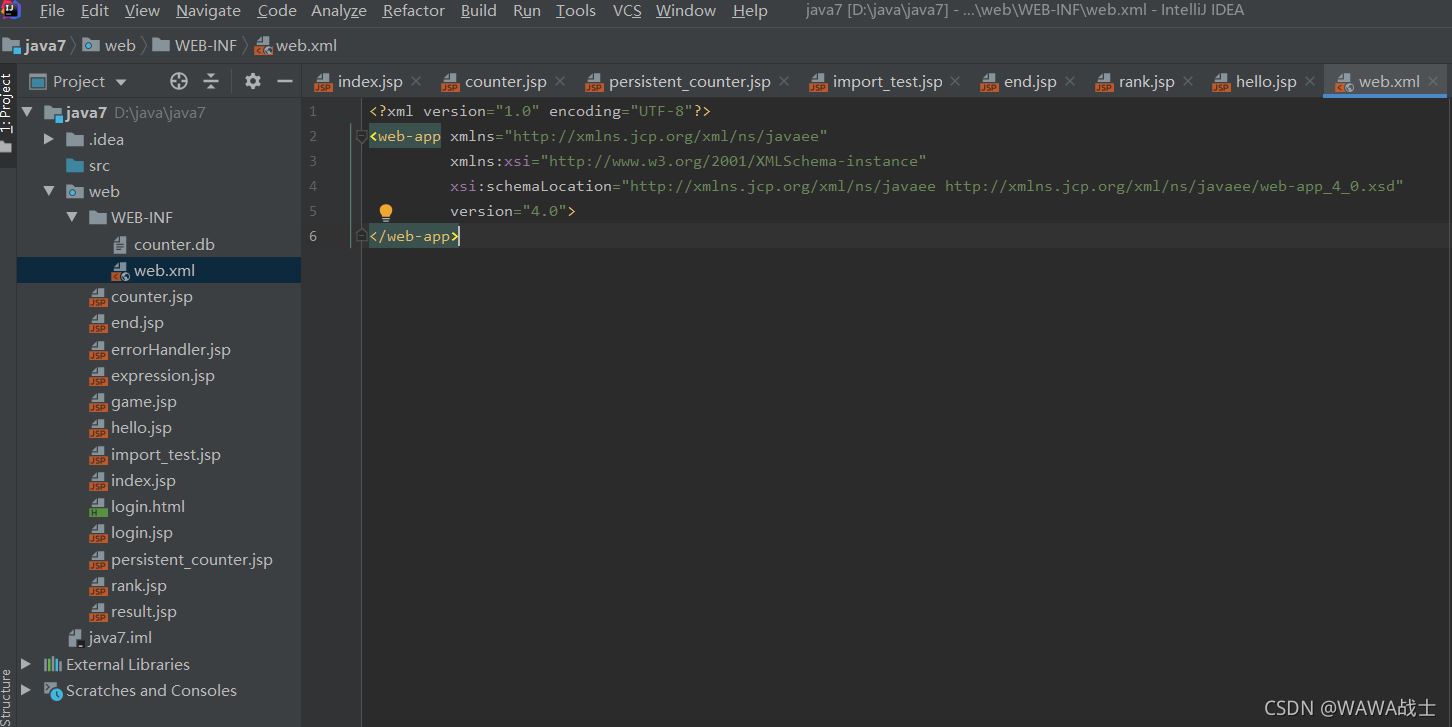
Task: Click the Structure tool button on left edge
Action: [8, 690]
